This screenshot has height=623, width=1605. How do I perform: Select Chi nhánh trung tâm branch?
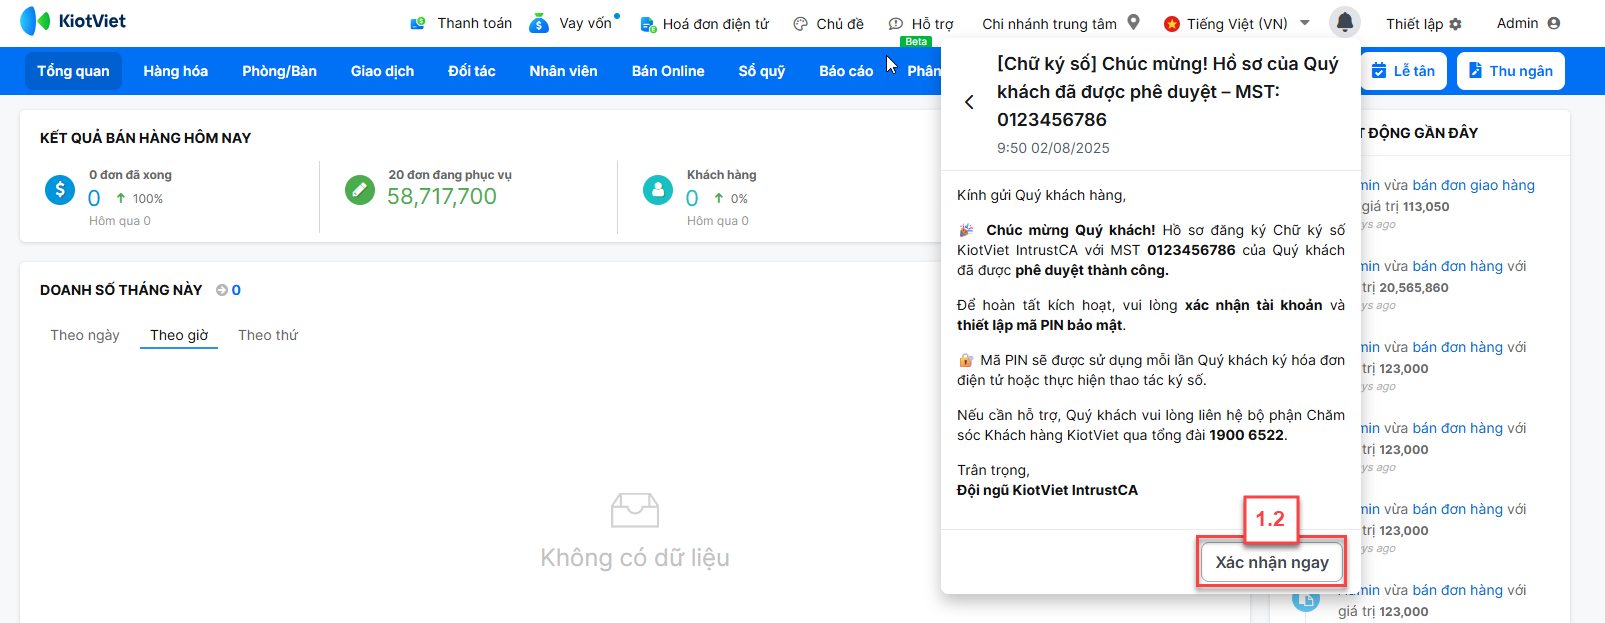(1049, 23)
